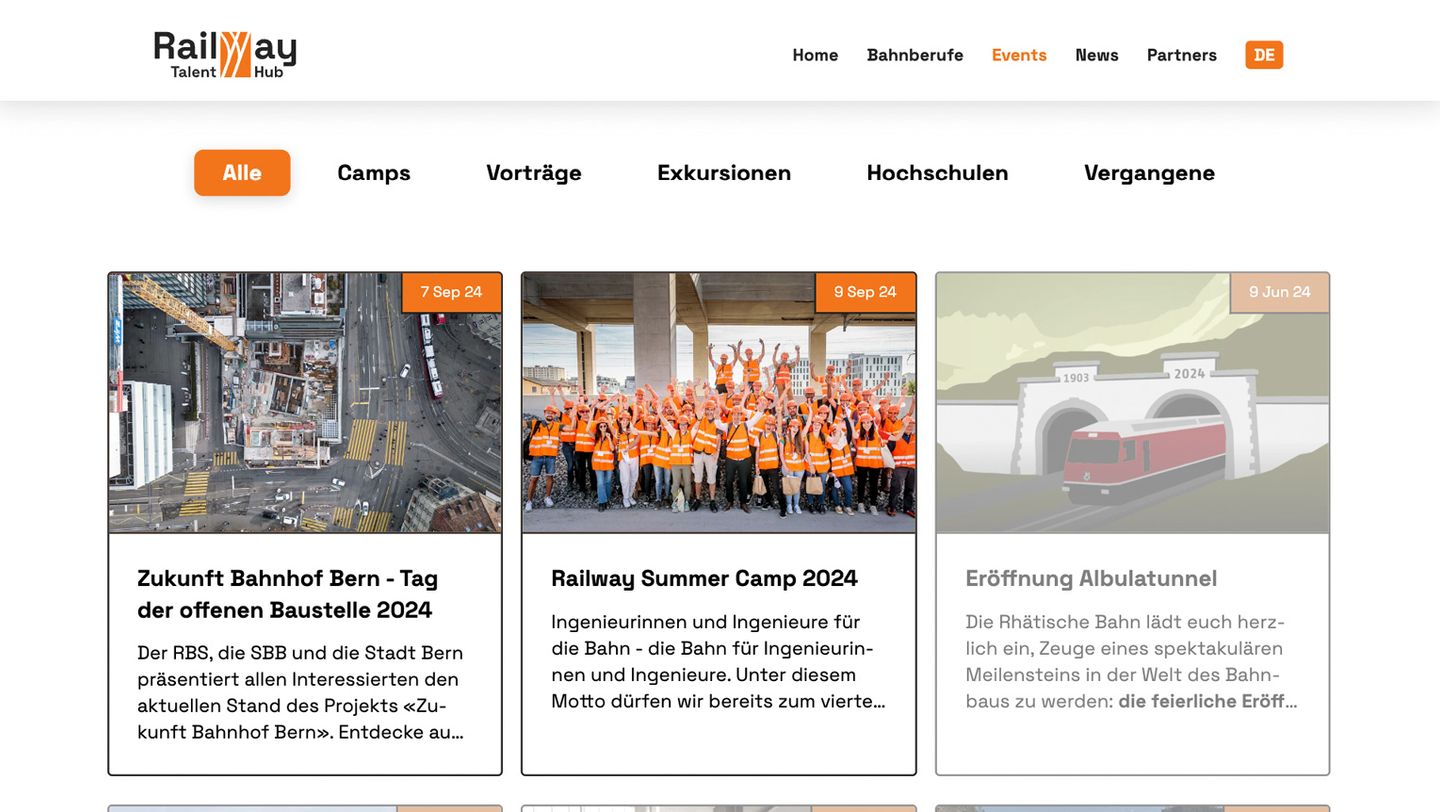Read the 'Ingenieurinnen und Ingenieure' description
This screenshot has width=1440, height=812.
[718, 661]
